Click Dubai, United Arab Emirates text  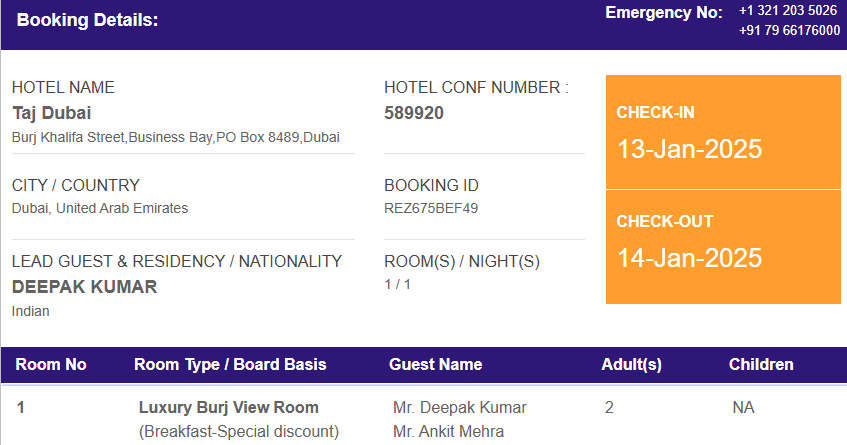pos(100,208)
